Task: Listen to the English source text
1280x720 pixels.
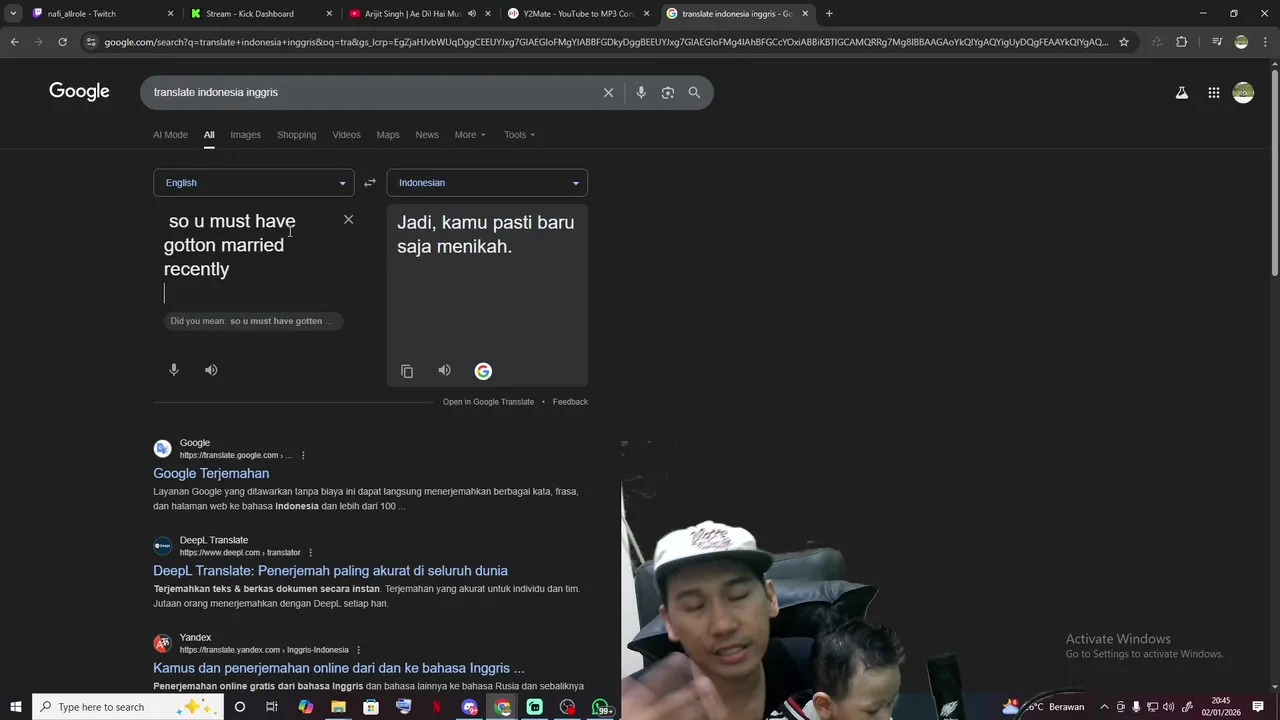Action: [211, 370]
